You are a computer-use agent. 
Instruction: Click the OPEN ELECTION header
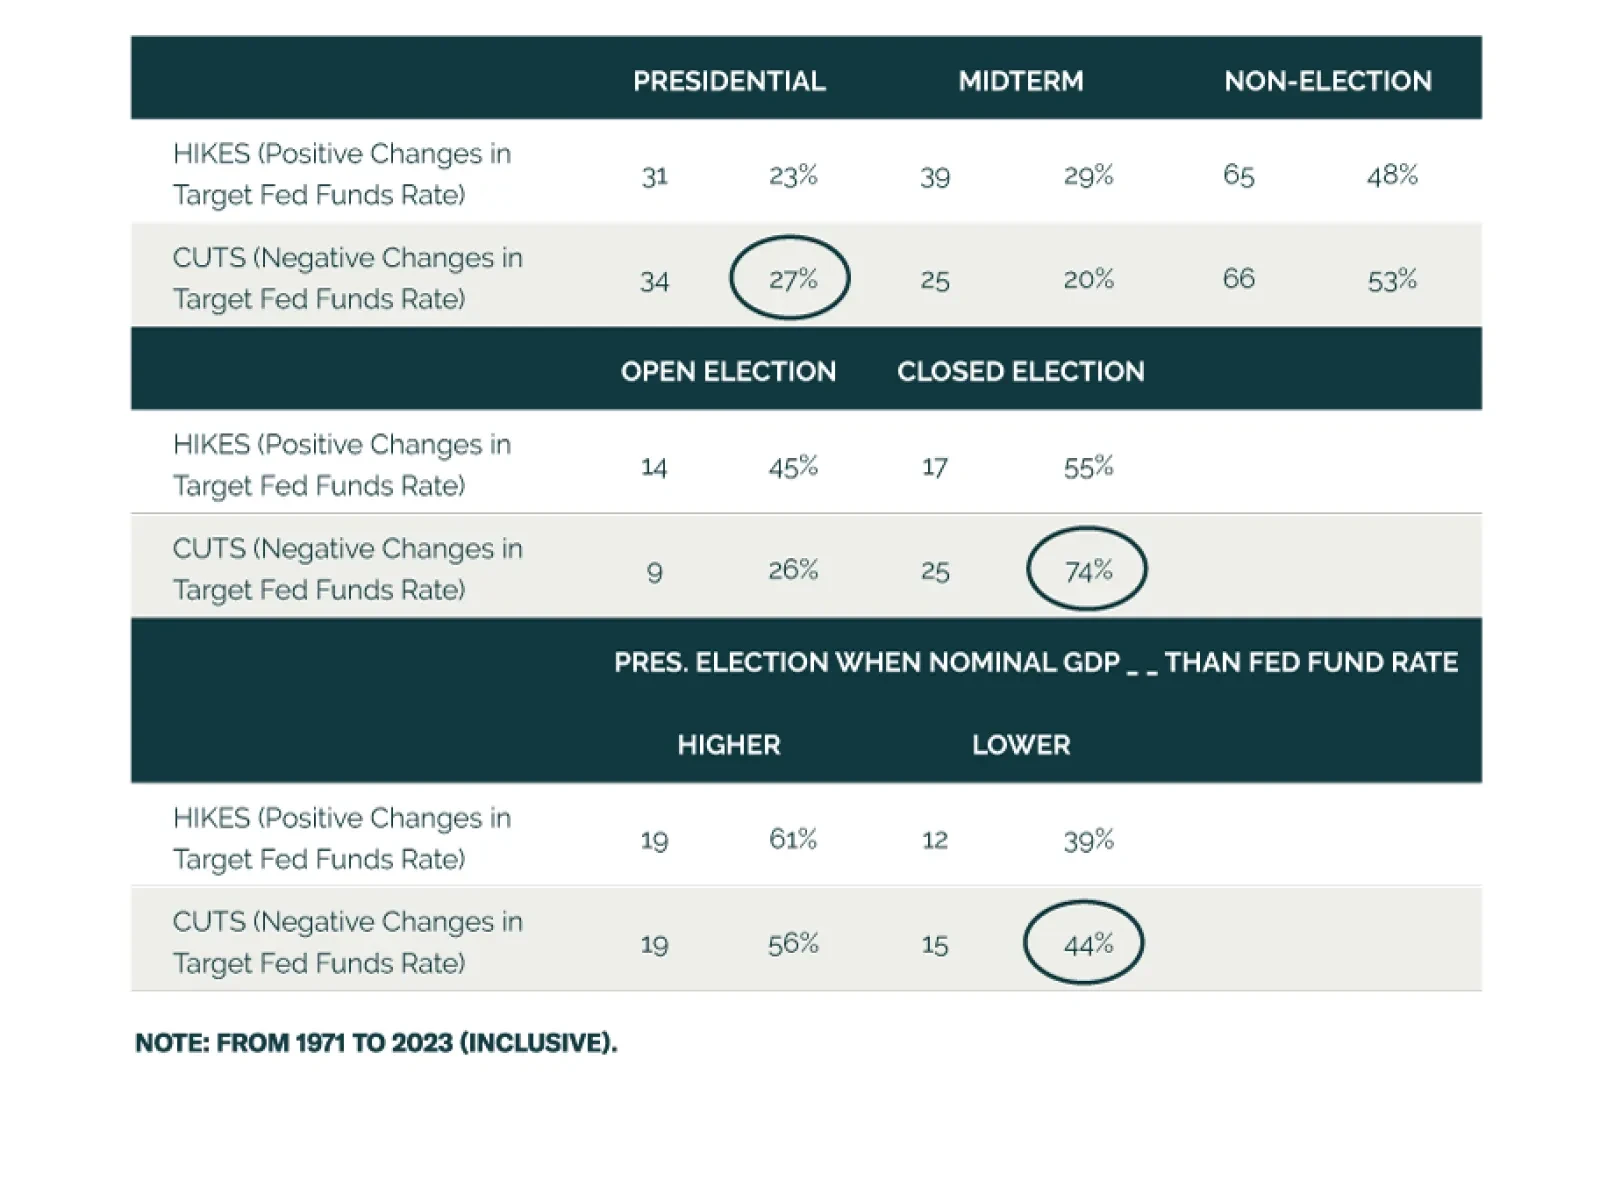[728, 371]
